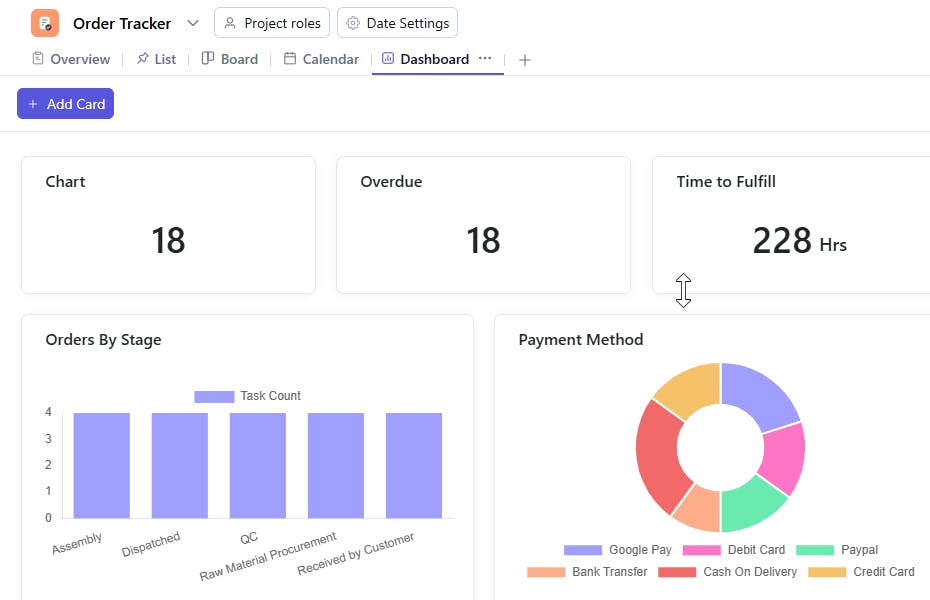The image size is (930, 600).
Task: Click the Add Card button
Action: click(x=65, y=104)
